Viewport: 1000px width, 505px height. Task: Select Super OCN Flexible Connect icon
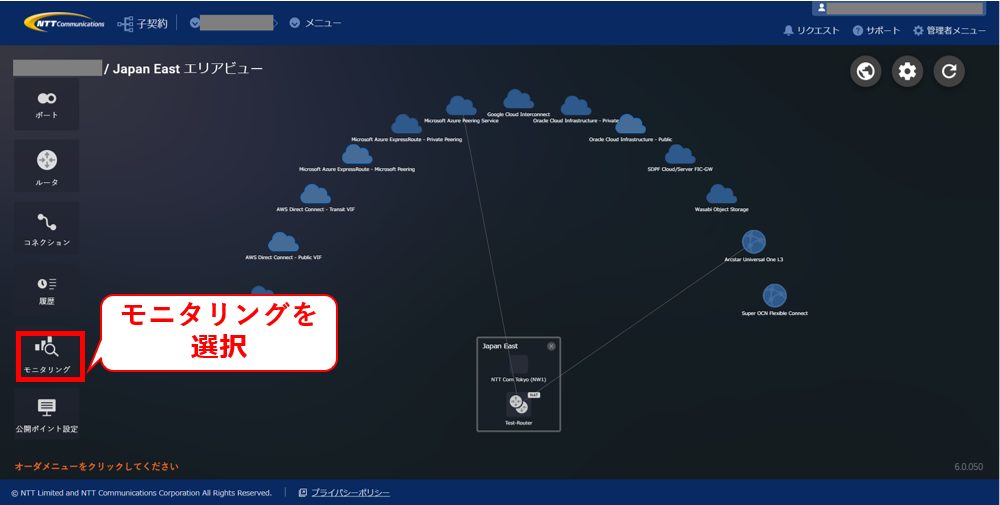click(x=774, y=296)
